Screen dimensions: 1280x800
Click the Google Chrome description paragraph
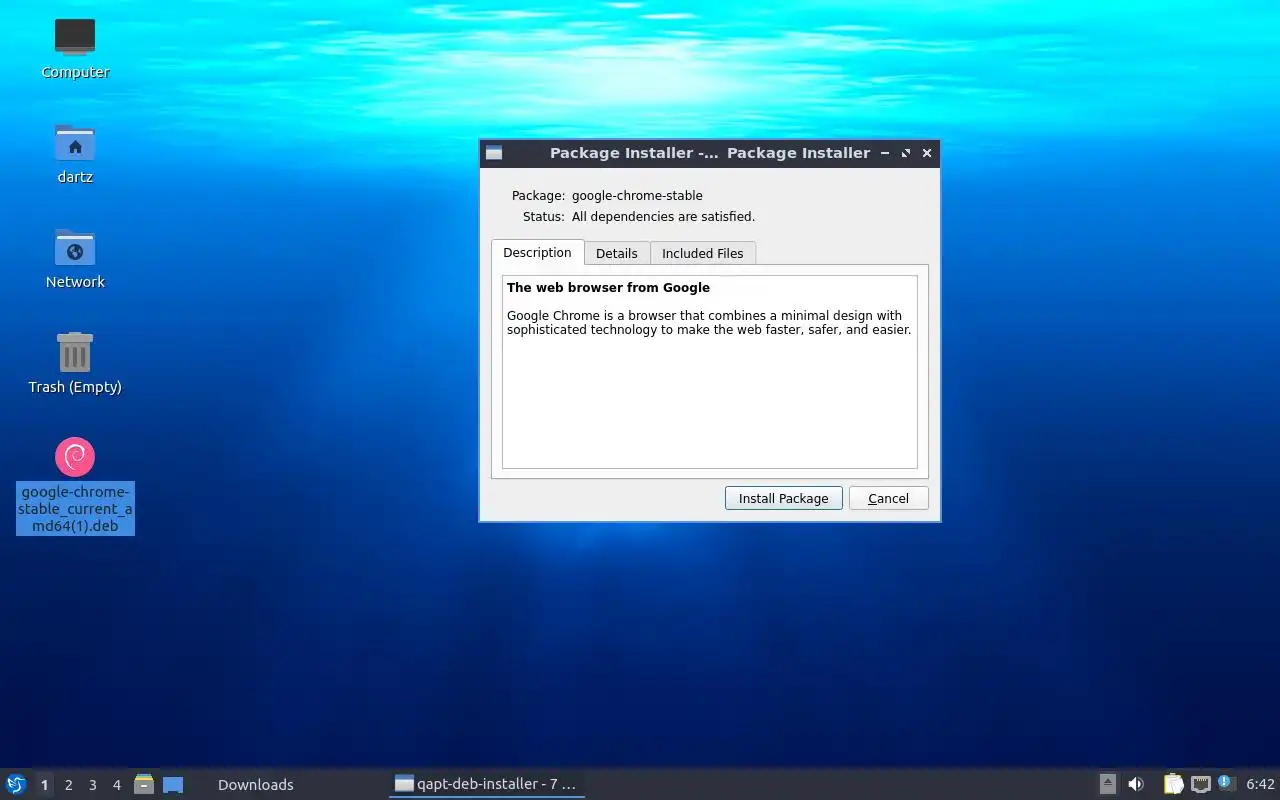click(709, 322)
